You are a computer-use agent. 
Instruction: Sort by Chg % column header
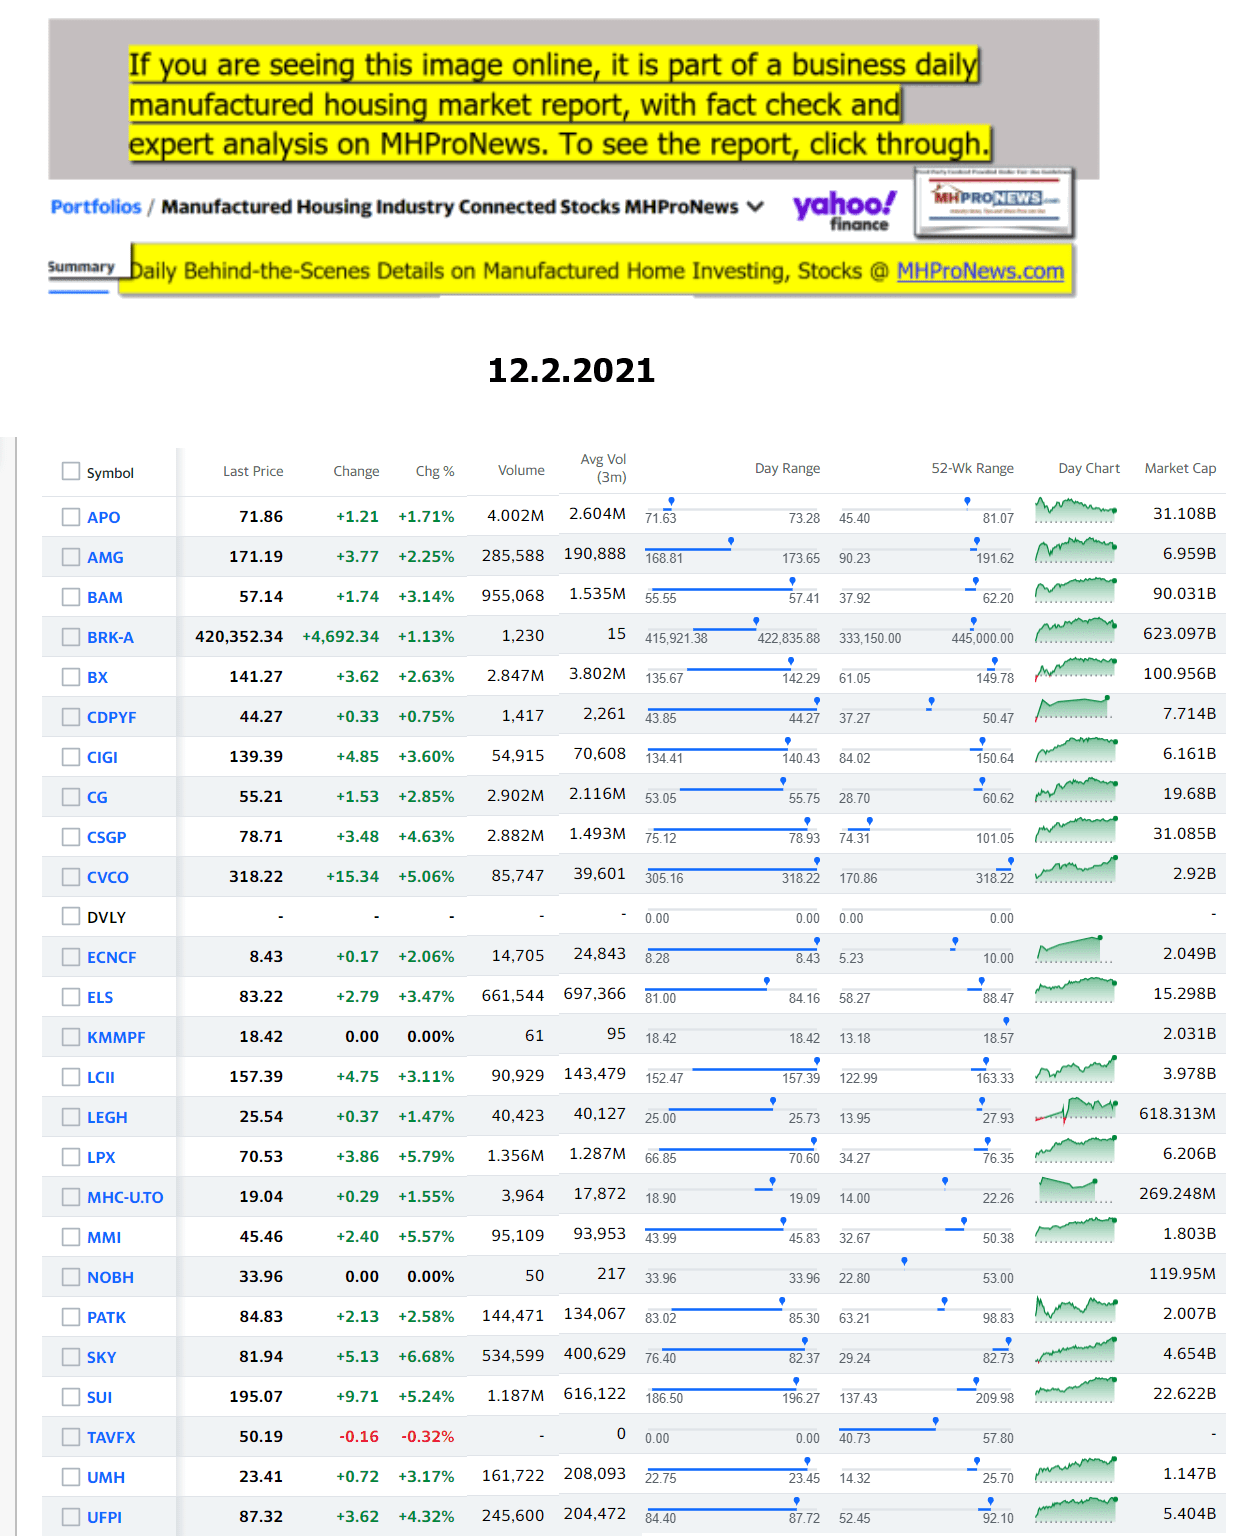point(435,471)
